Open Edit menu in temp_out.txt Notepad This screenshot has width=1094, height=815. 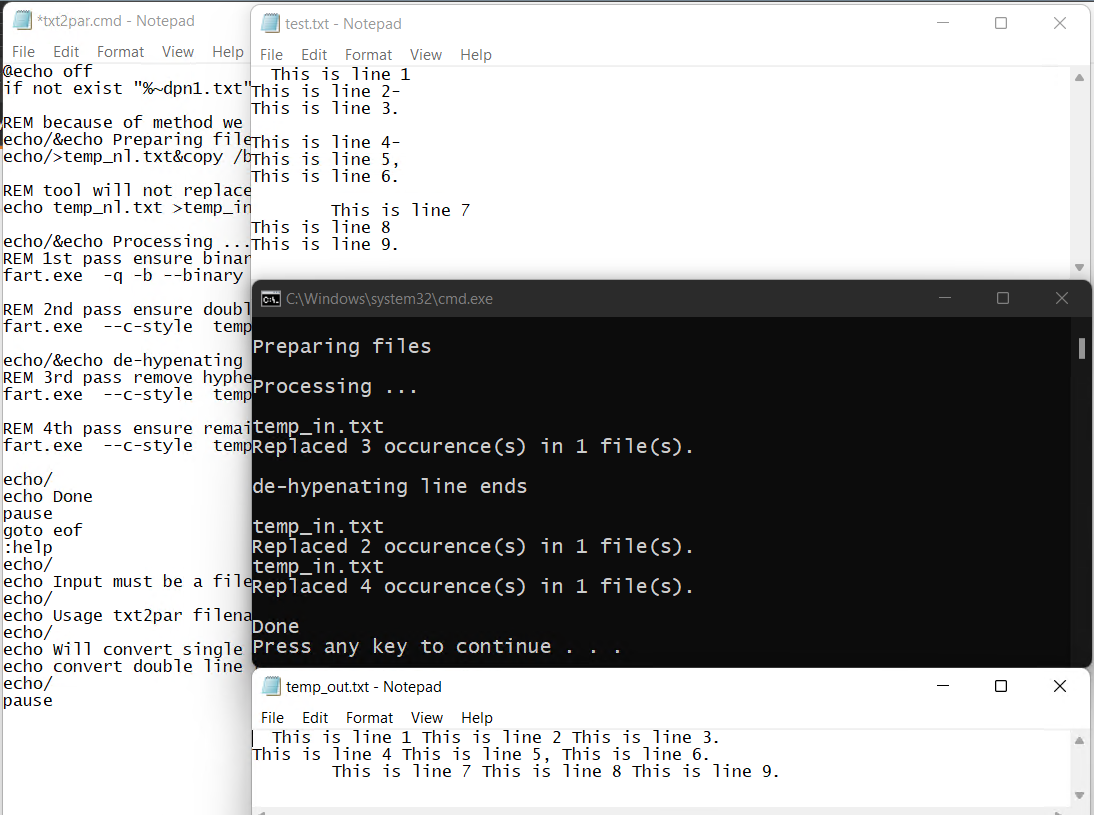pyautogui.click(x=315, y=717)
